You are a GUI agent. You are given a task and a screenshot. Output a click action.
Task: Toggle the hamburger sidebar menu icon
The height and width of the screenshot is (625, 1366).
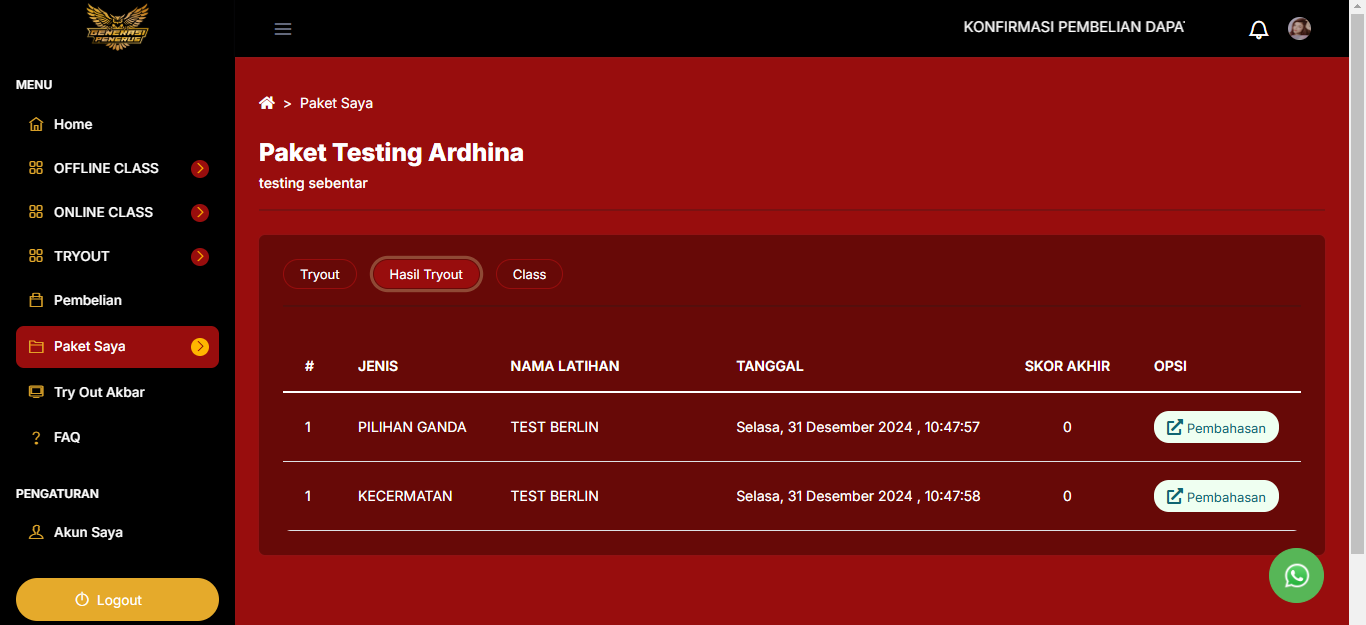pyautogui.click(x=283, y=29)
